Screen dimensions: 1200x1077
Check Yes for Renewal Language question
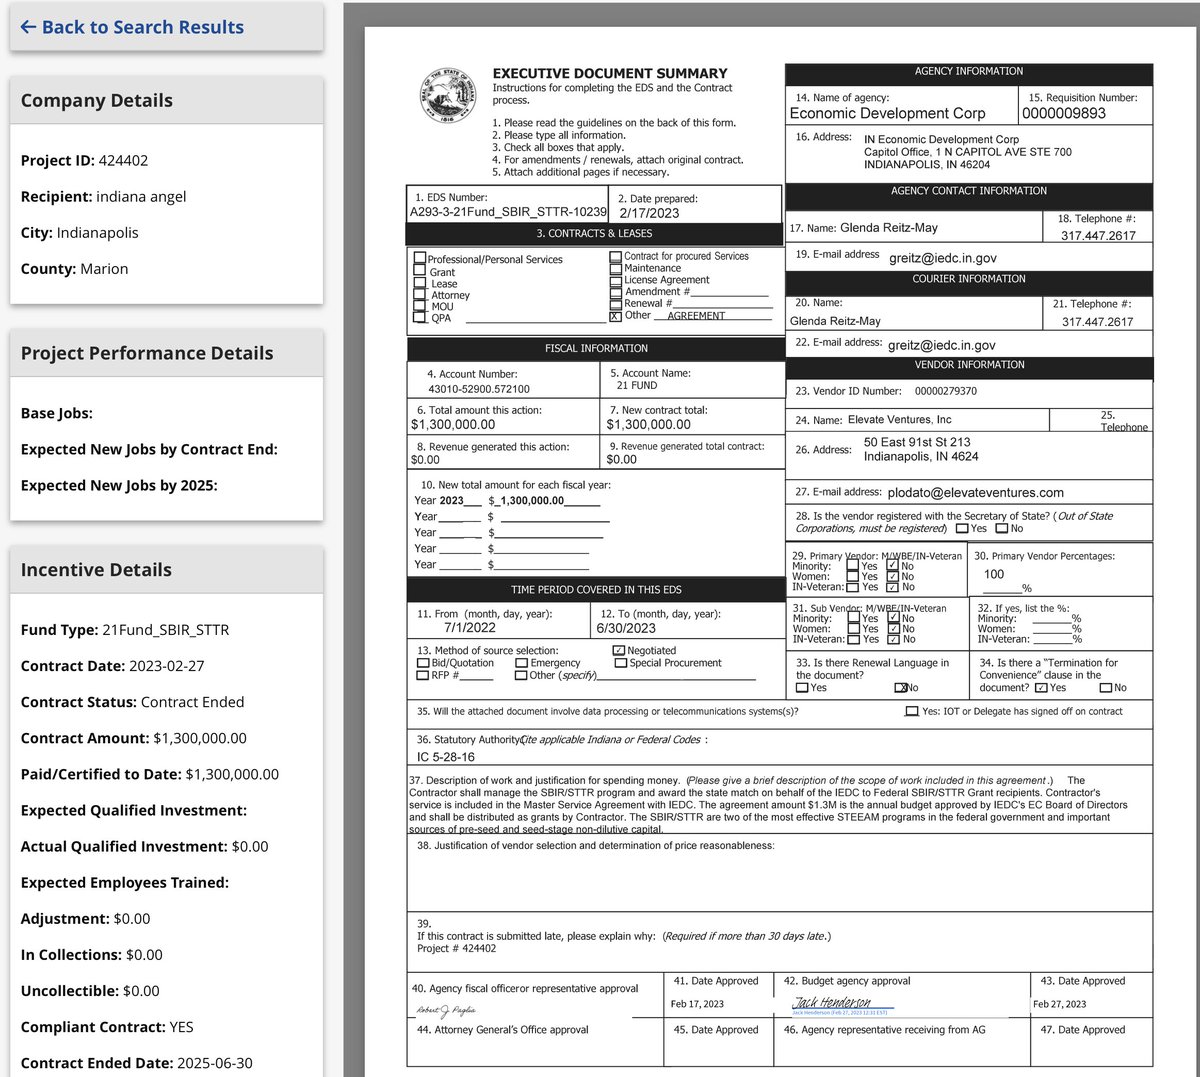tap(802, 688)
